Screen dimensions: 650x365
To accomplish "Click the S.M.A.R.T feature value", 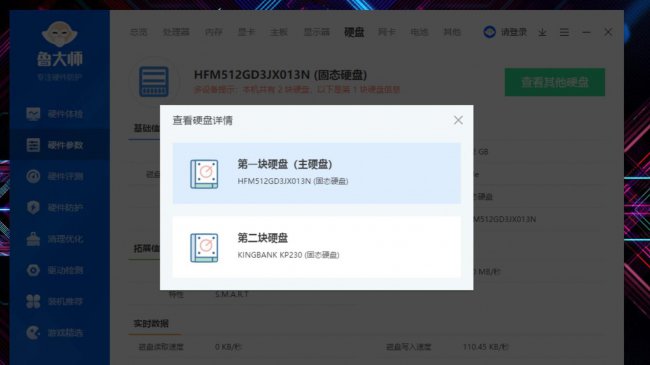I will [232, 294].
